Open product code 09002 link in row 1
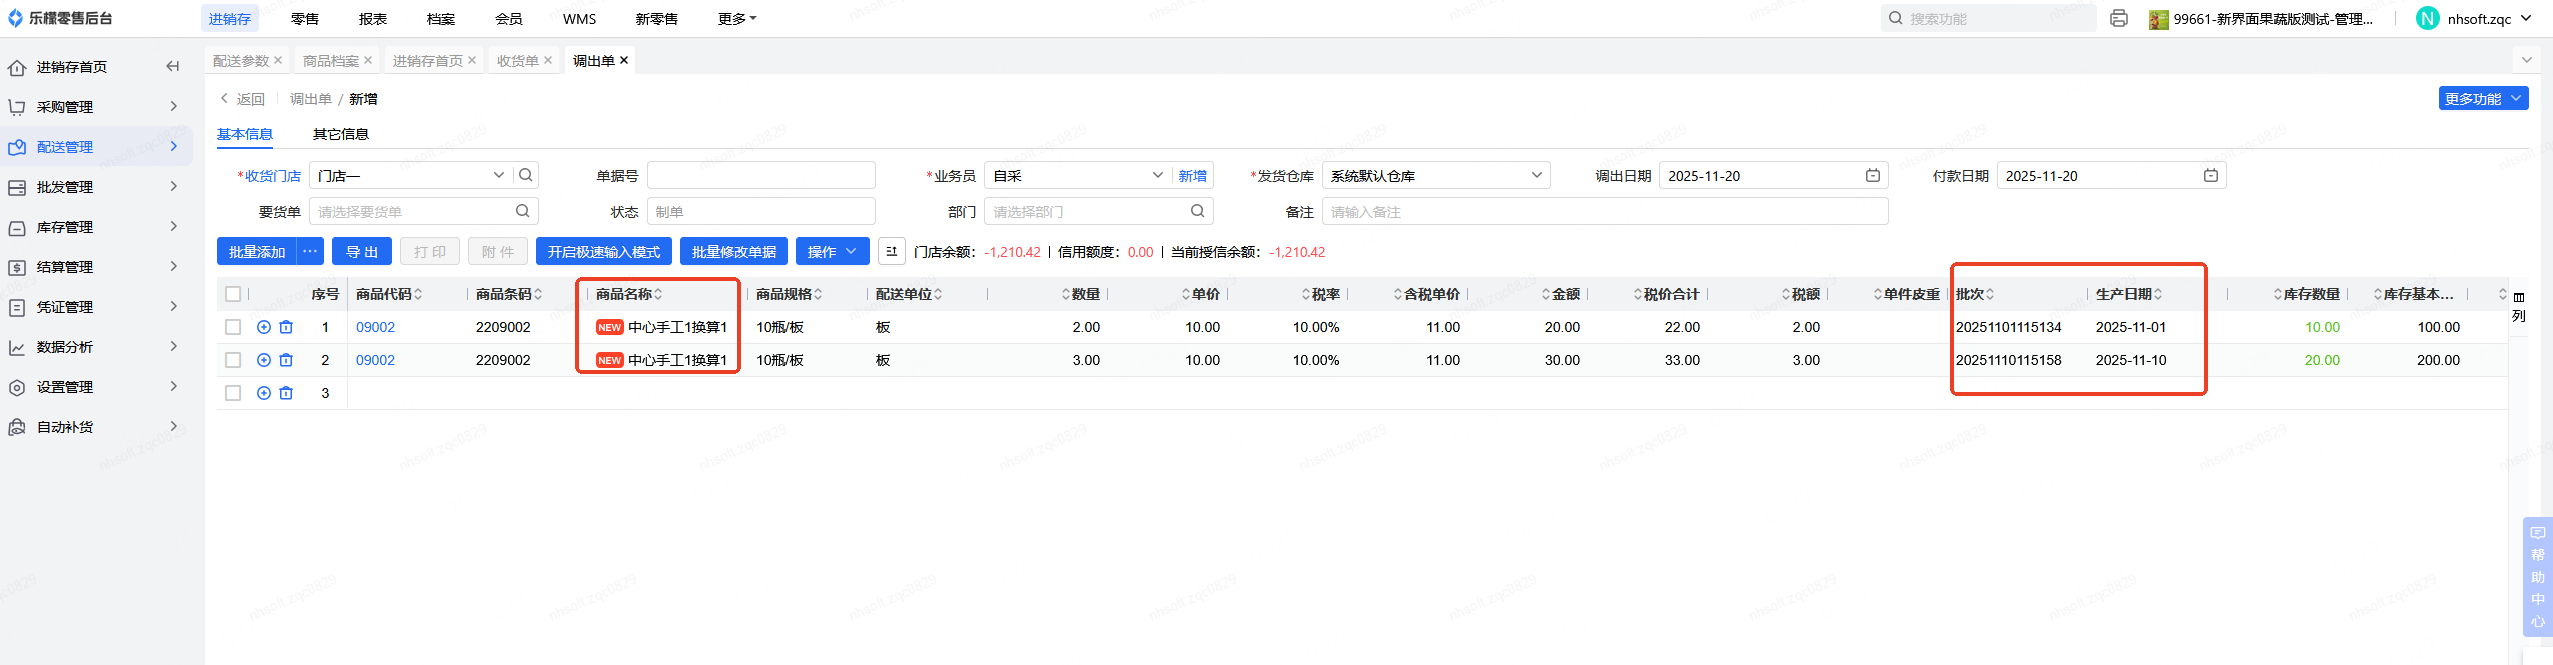 375,327
